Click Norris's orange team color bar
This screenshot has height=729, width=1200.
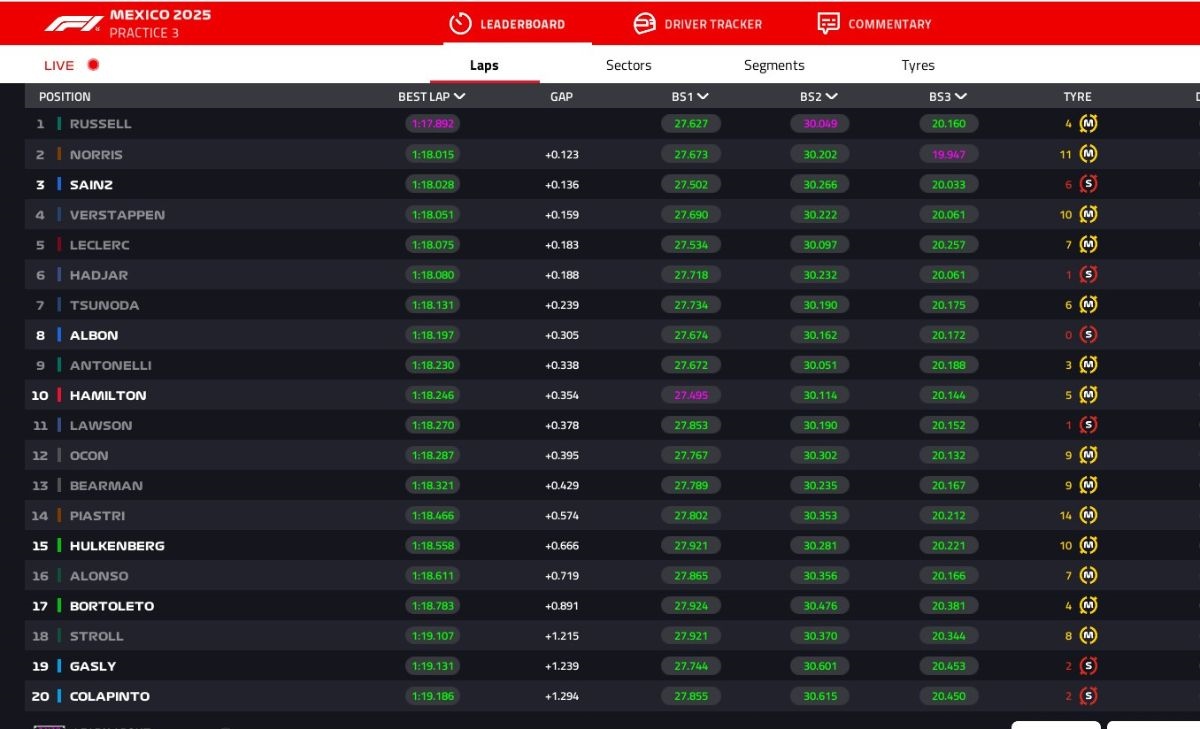point(59,155)
